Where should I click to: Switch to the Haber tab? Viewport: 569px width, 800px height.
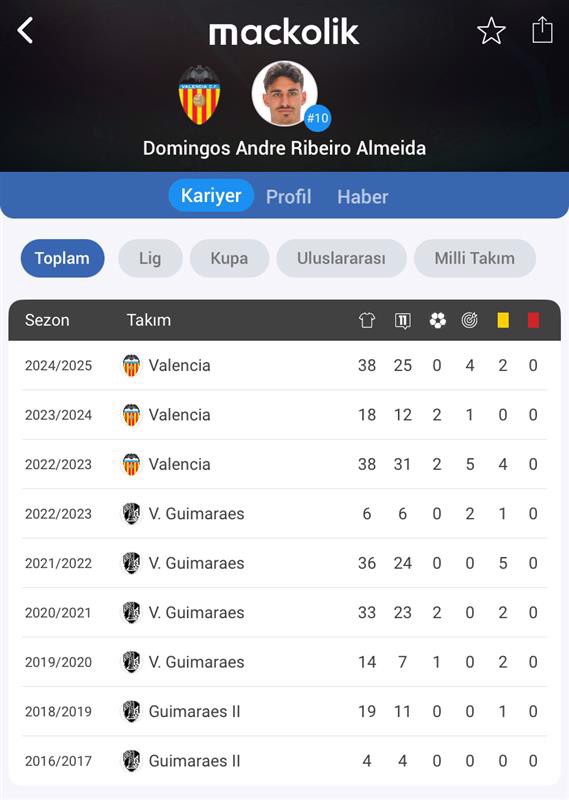[x=362, y=196]
